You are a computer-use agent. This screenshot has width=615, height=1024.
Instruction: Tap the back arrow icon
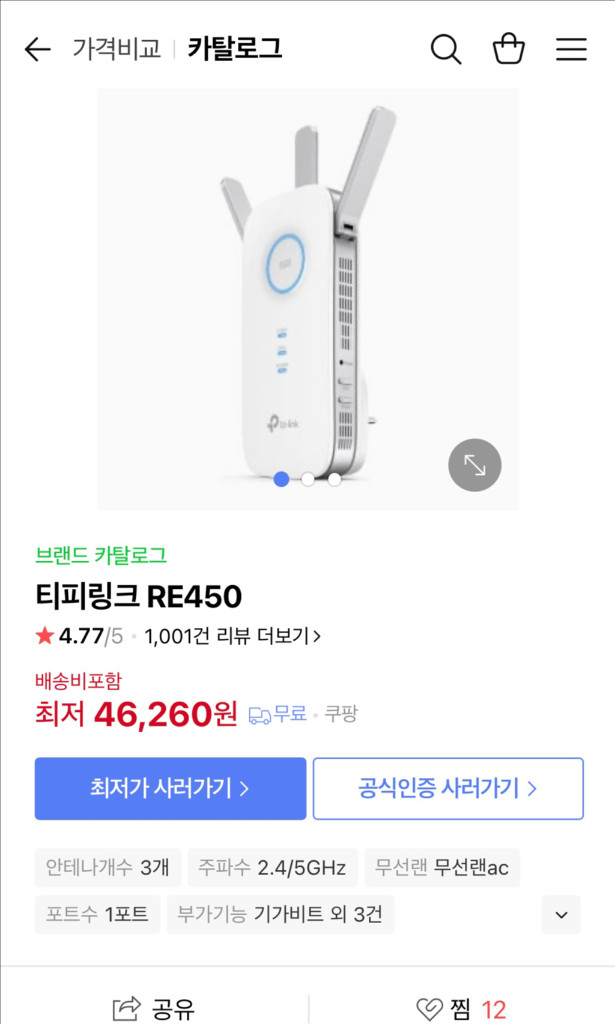(x=37, y=48)
